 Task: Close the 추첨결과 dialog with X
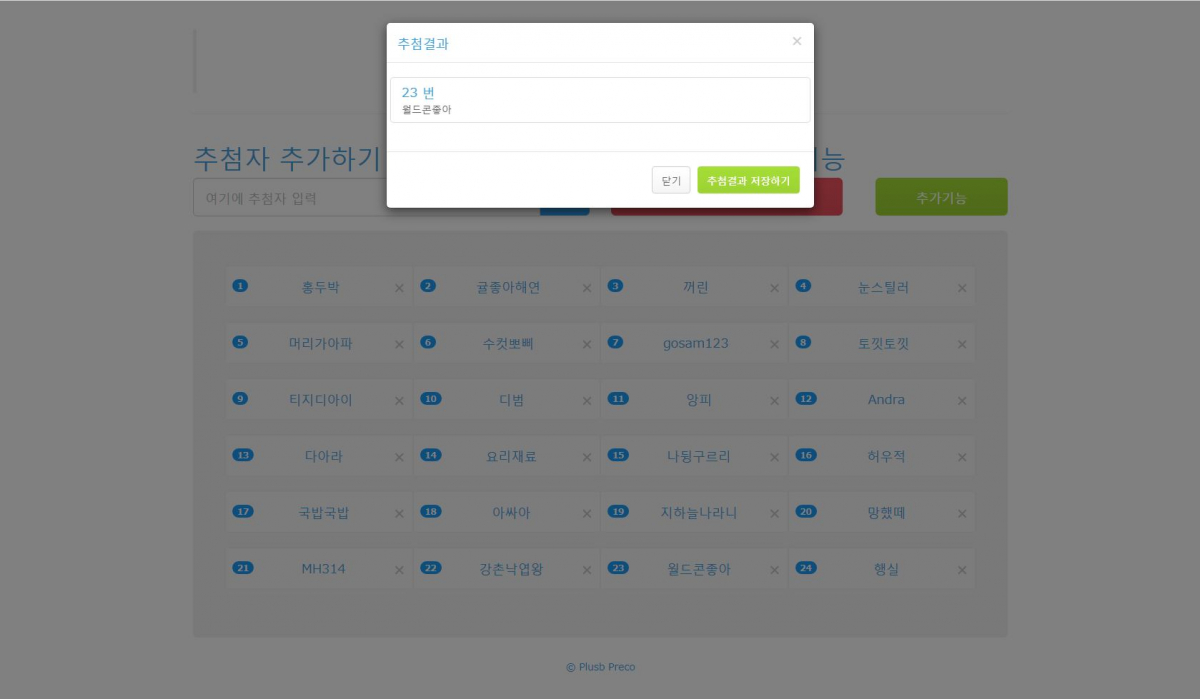[797, 41]
